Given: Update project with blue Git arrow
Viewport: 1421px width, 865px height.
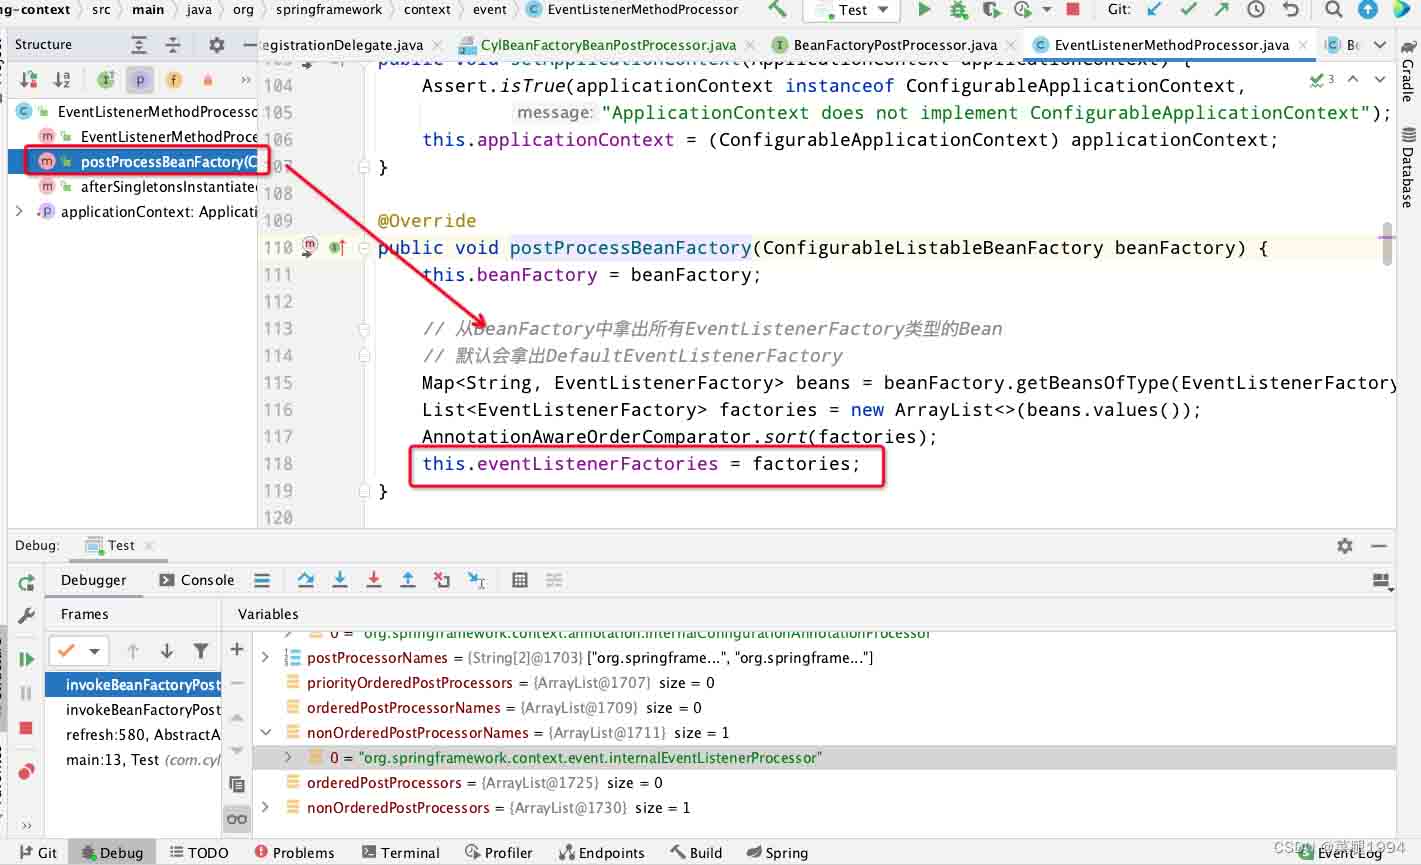Looking at the screenshot, I should pyautogui.click(x=1155, y=9).
